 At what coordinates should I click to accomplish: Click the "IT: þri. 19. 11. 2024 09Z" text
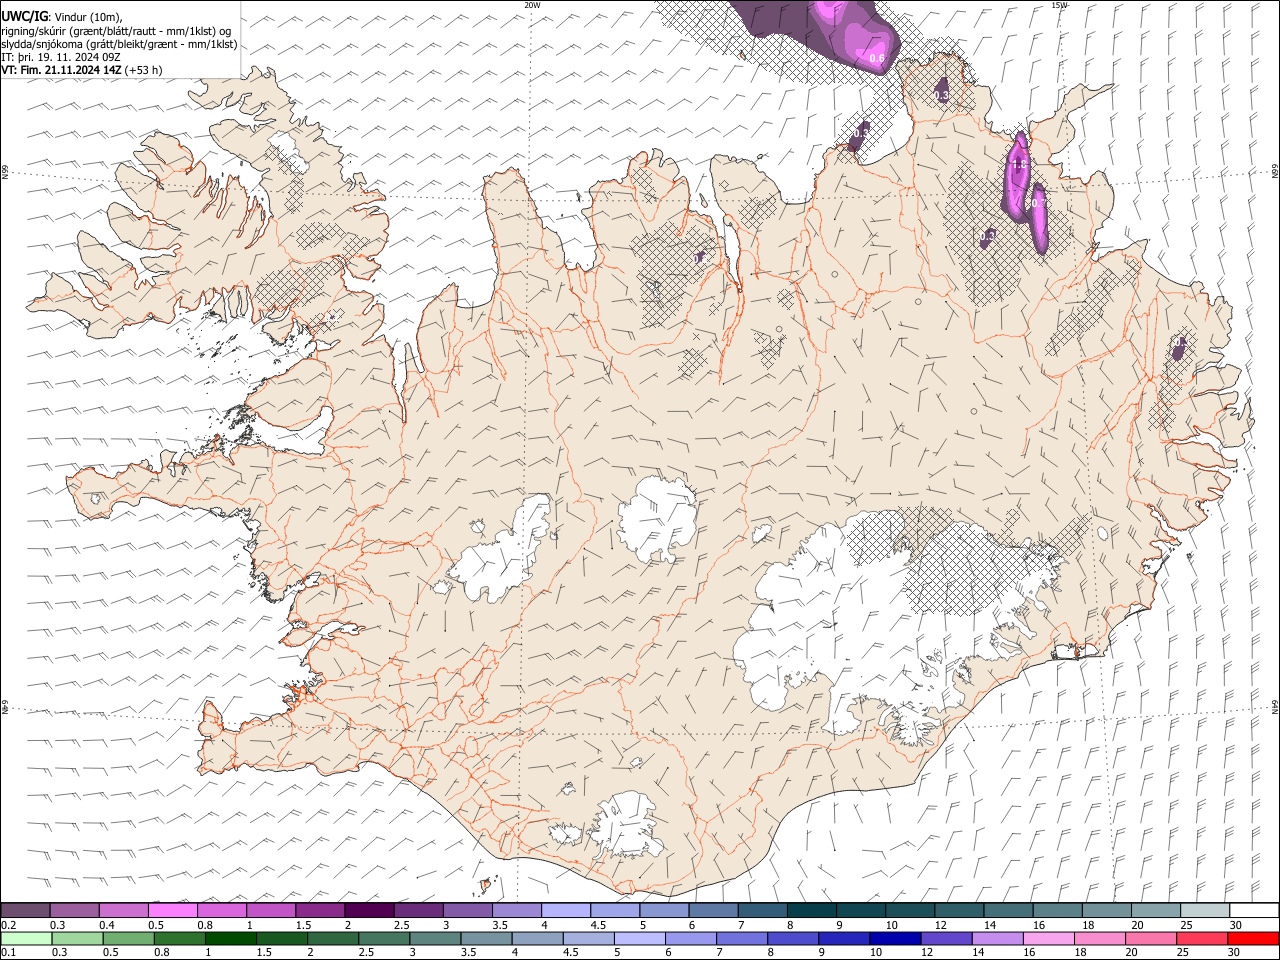[61, 57]
